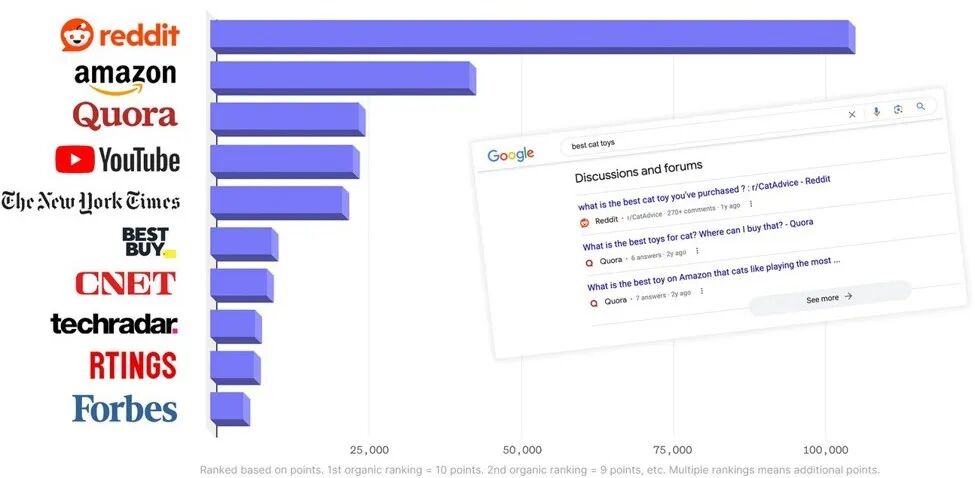The image size is (975, 478).
Task: Open three-dot menu beside the 7 answers result
Action: click(x=702, y=292)
